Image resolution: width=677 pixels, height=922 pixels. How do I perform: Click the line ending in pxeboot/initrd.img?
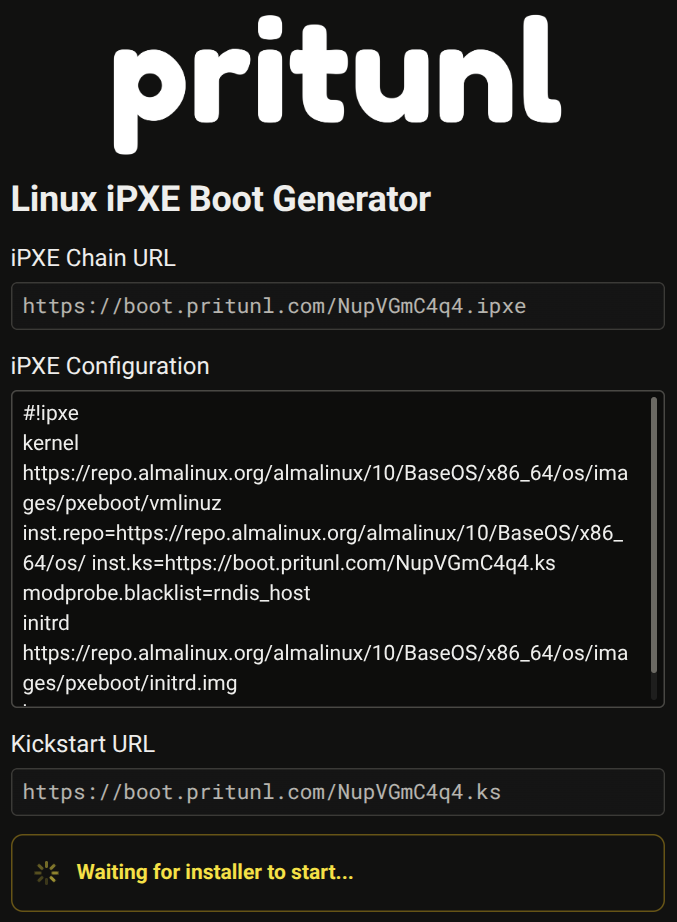(x=130, y=683)
